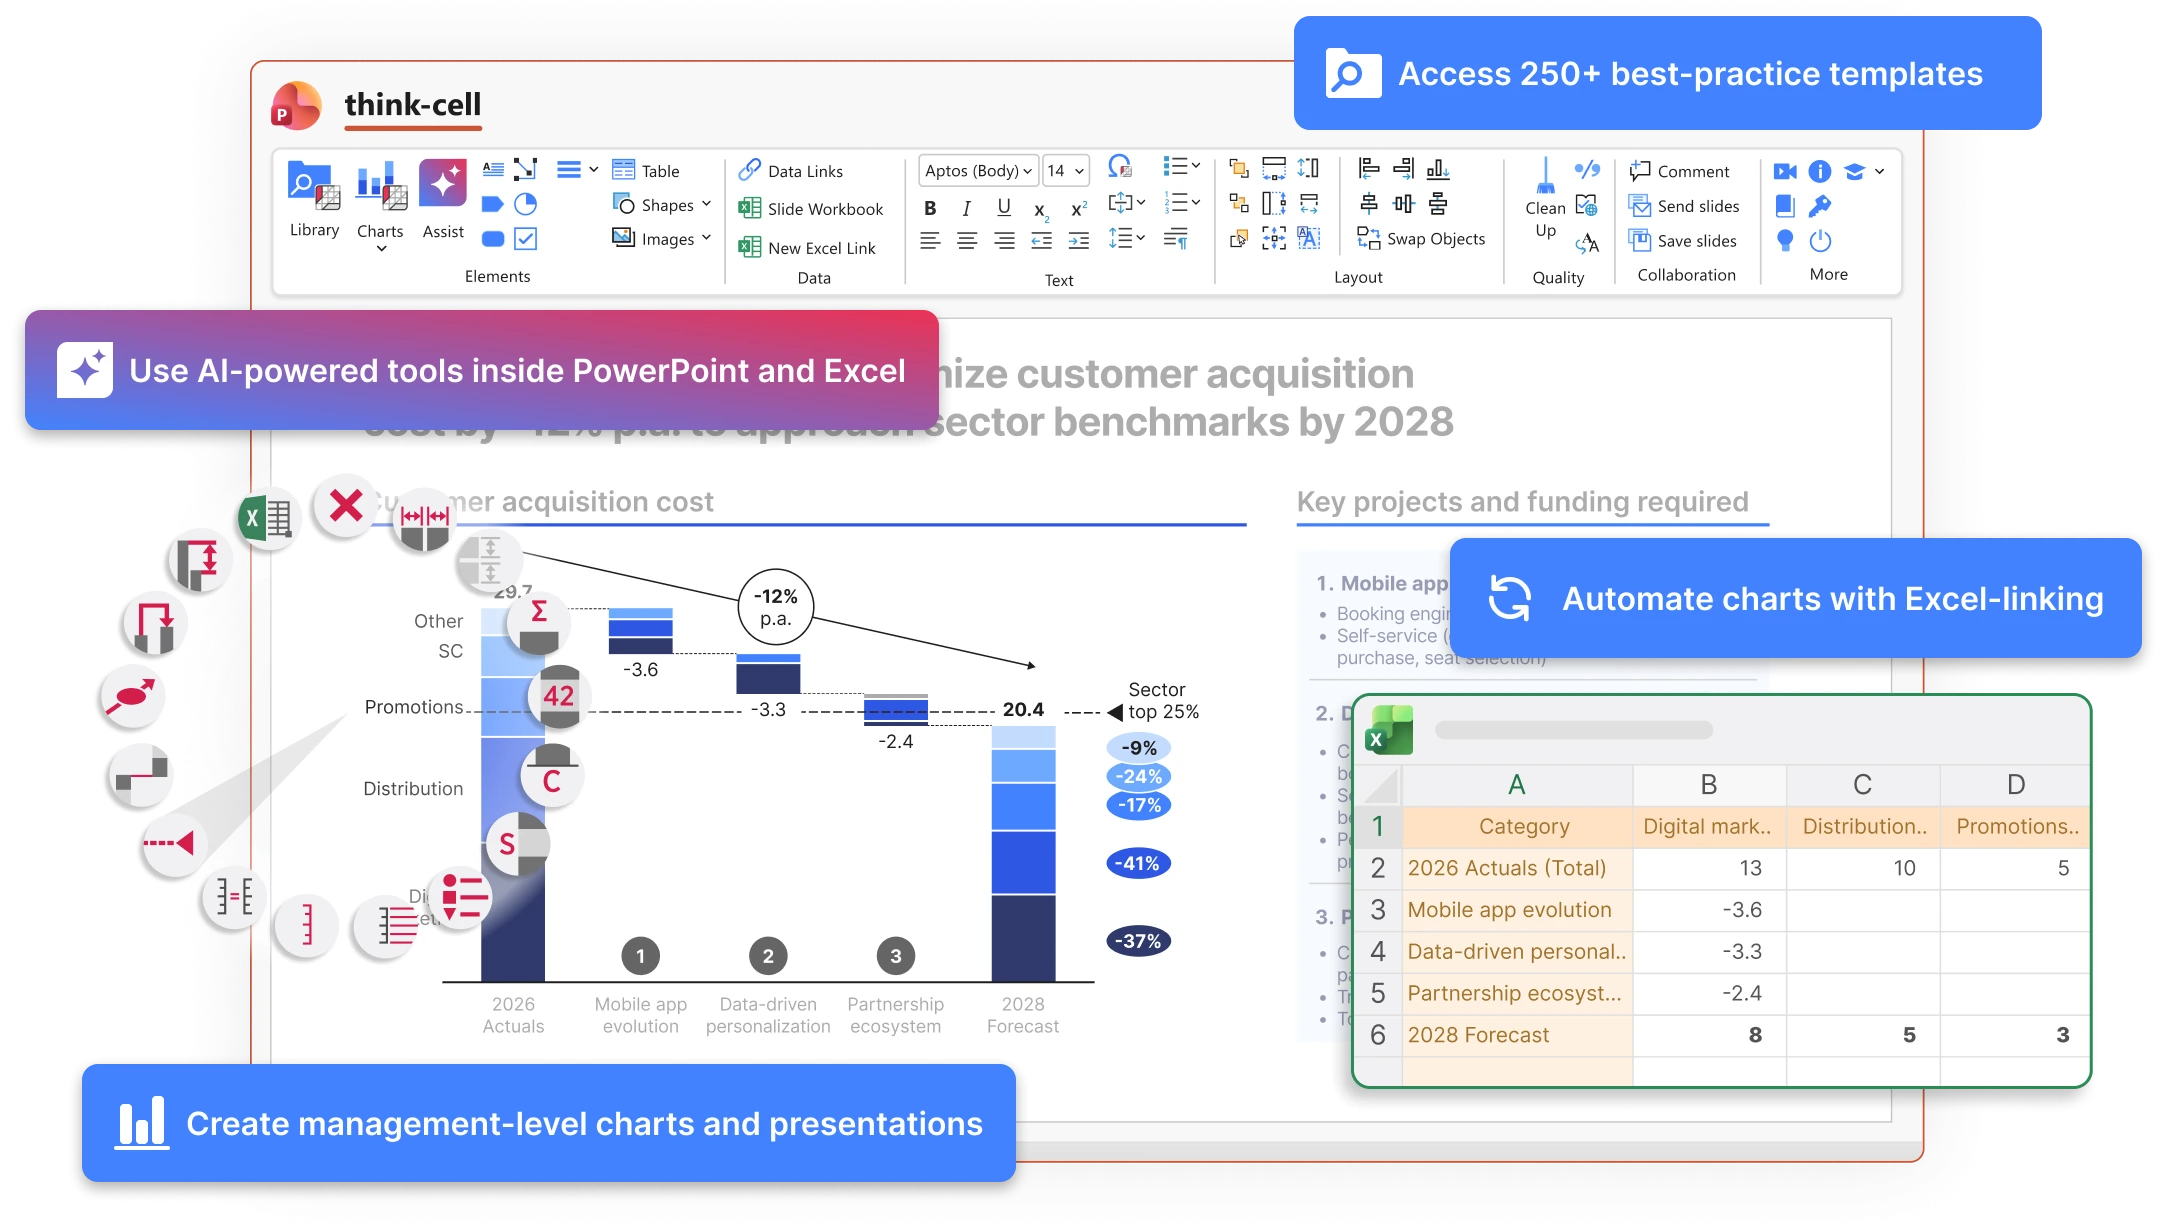This screenshot has height=1224, width=2176.
Task: Click the paragraph direction icon
Action: pos(1176,238)
